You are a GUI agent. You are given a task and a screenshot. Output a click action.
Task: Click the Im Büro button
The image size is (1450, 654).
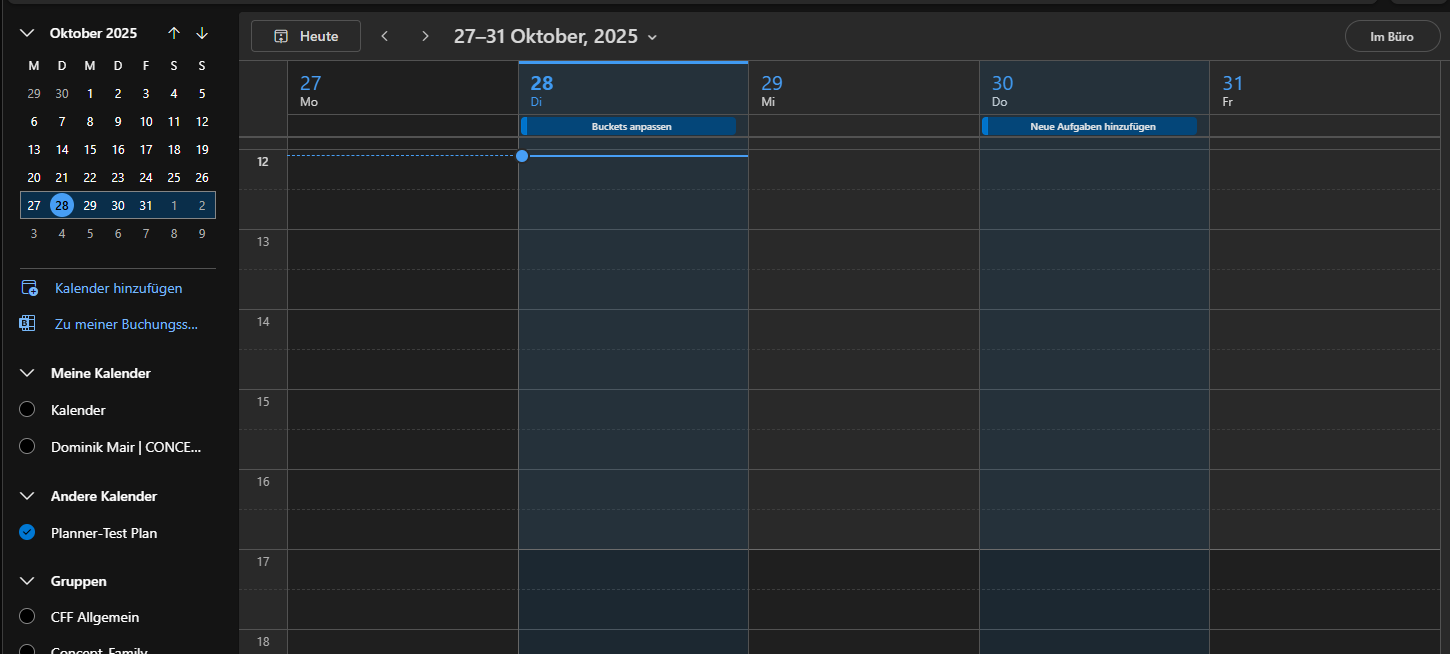(x=1391, y=36)
